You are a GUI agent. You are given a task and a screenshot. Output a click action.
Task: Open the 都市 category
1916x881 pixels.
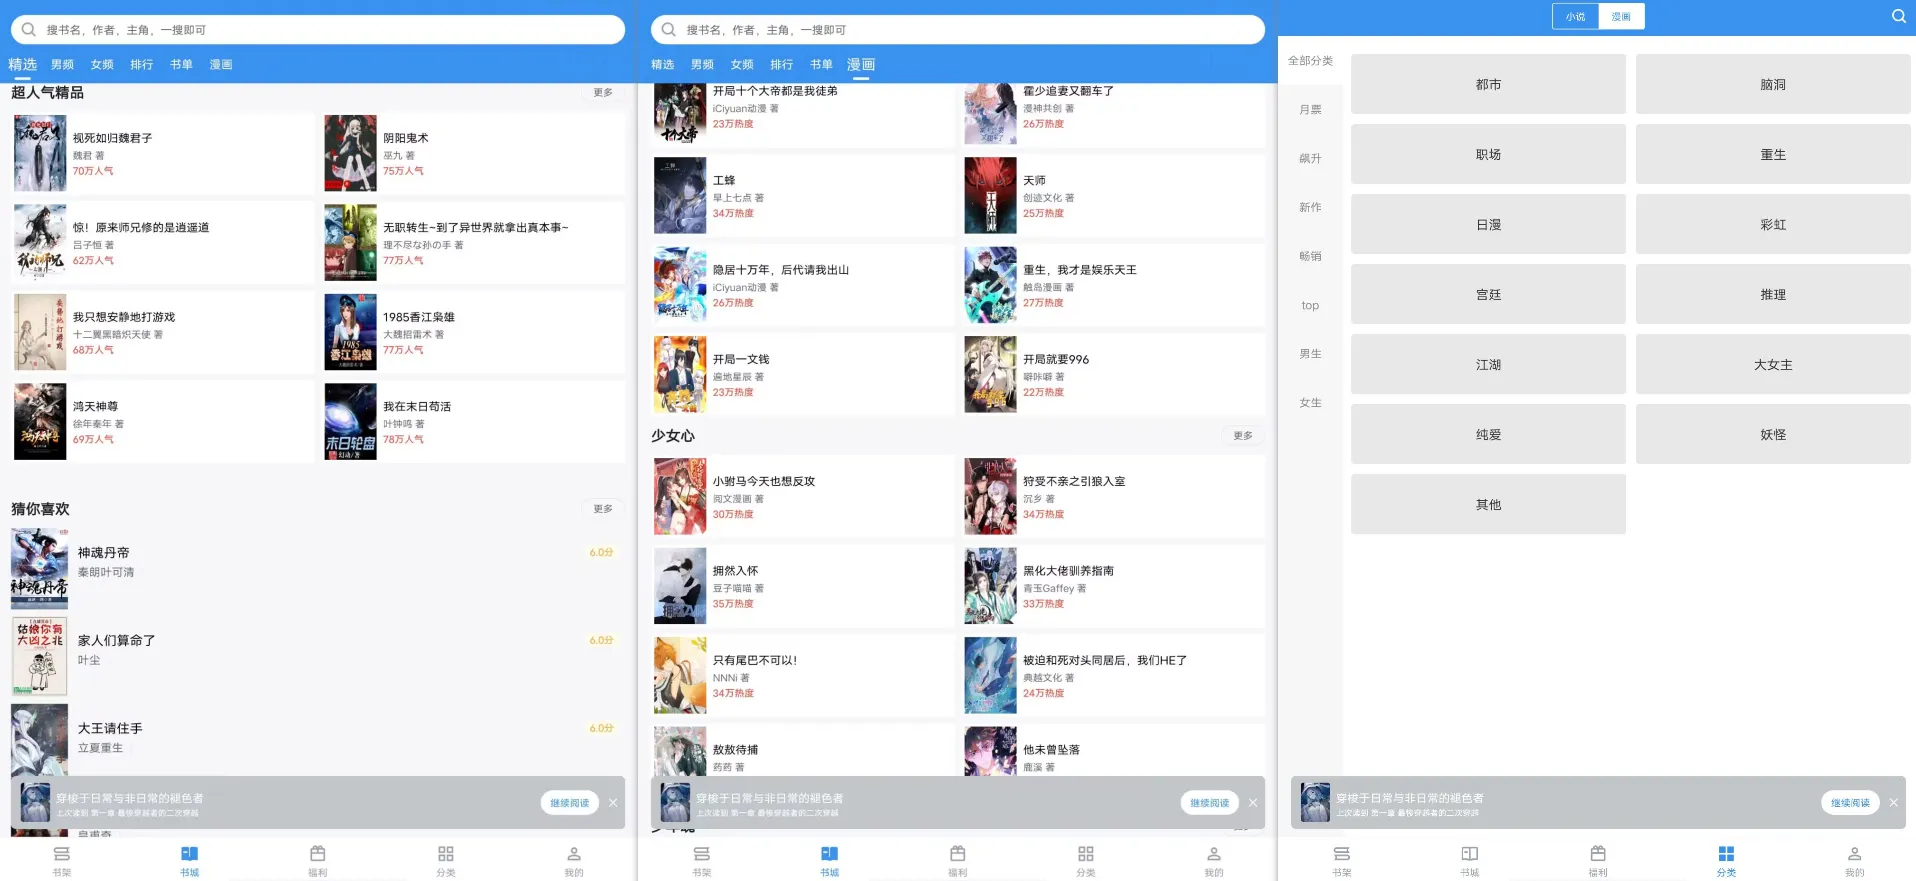coord(1488,84)
